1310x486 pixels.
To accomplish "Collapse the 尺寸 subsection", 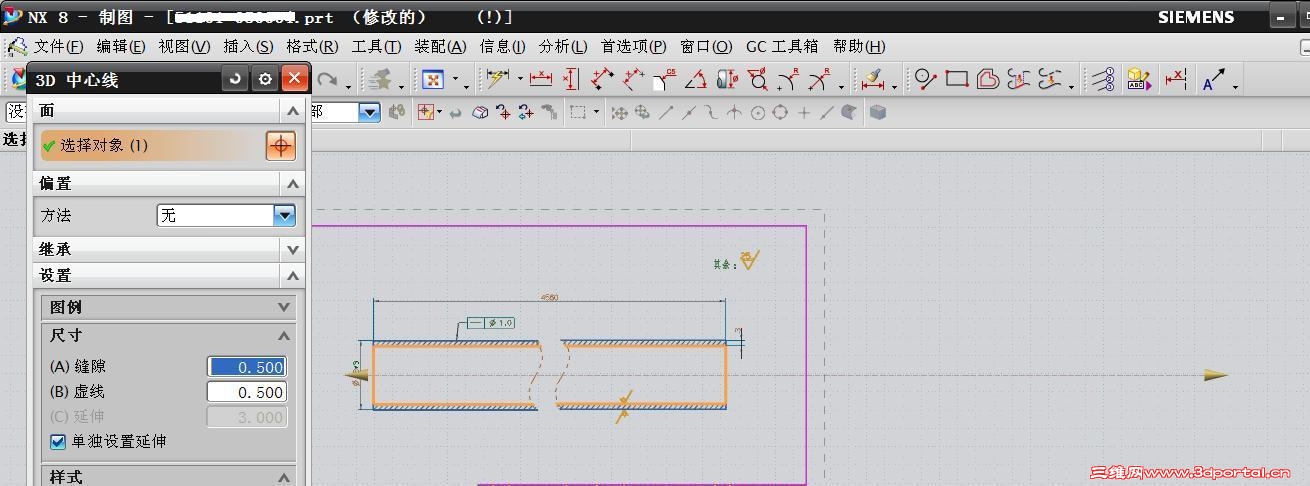I will pos(284,335).
